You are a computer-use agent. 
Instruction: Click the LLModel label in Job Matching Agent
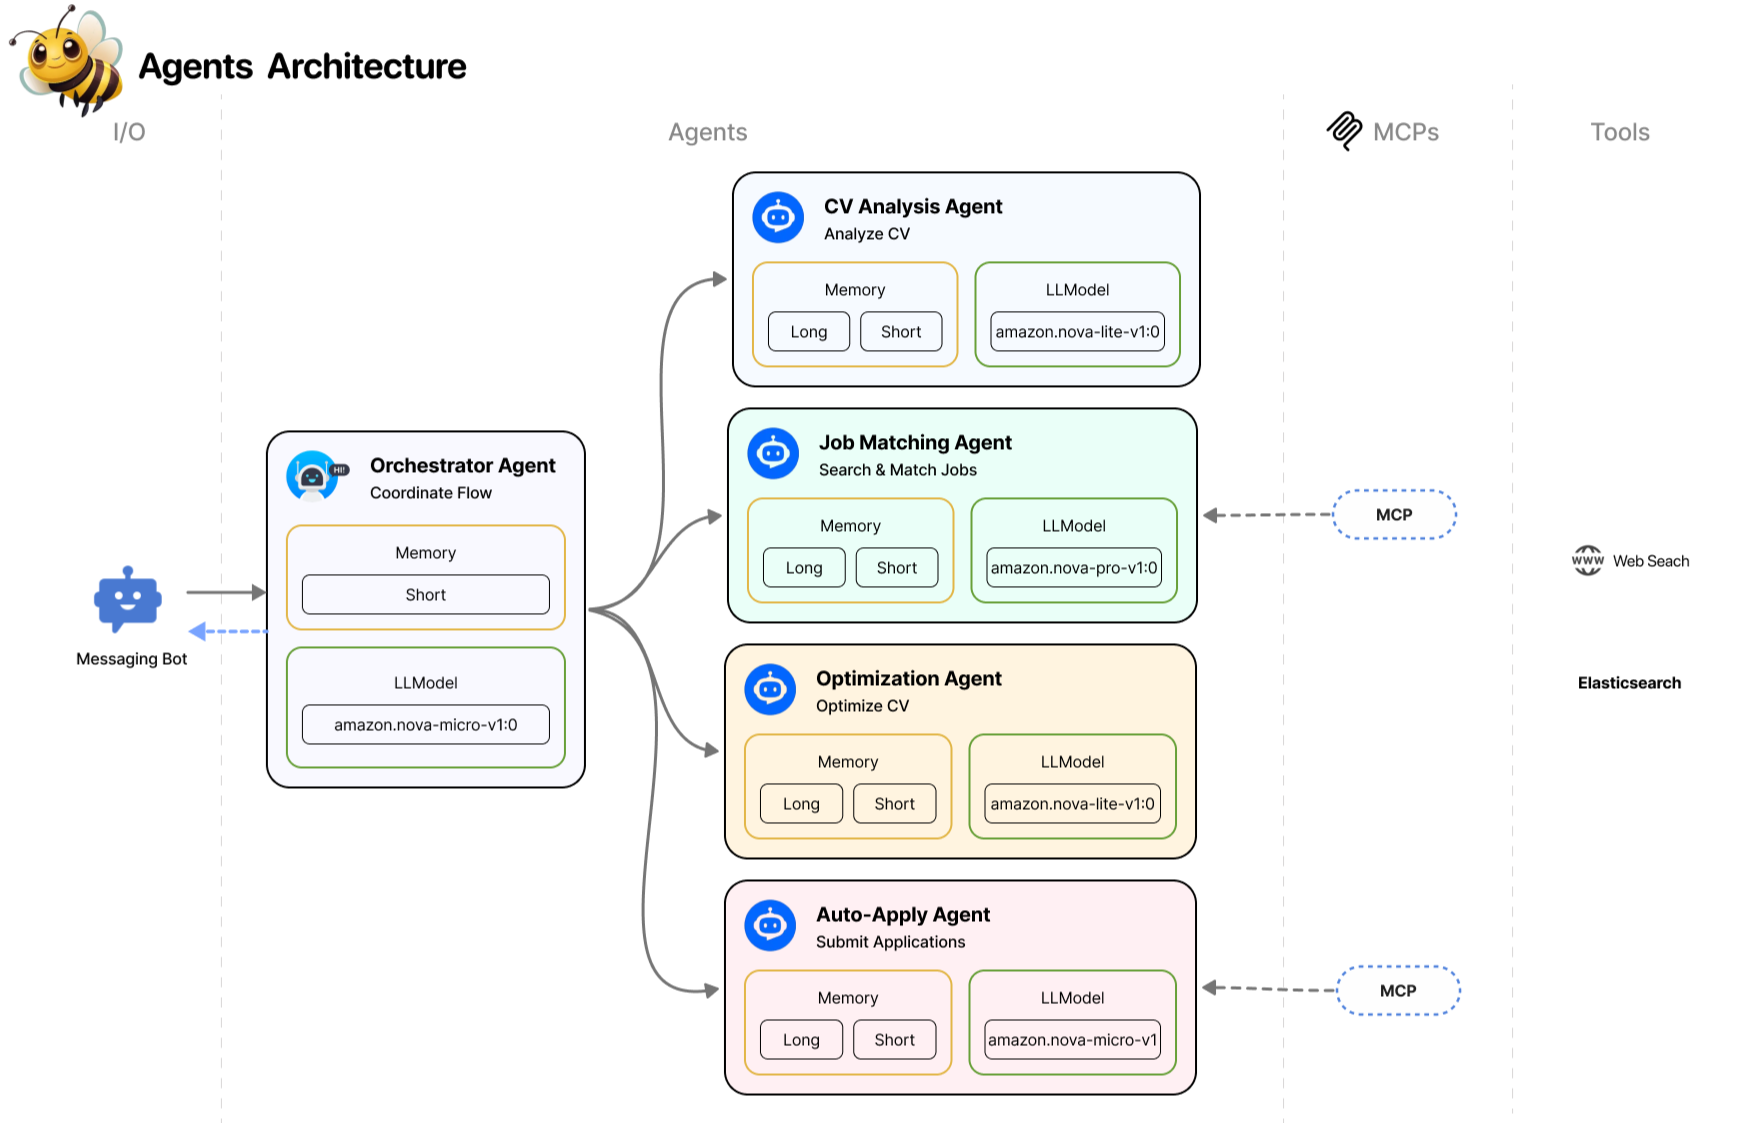click(1074, 526)
